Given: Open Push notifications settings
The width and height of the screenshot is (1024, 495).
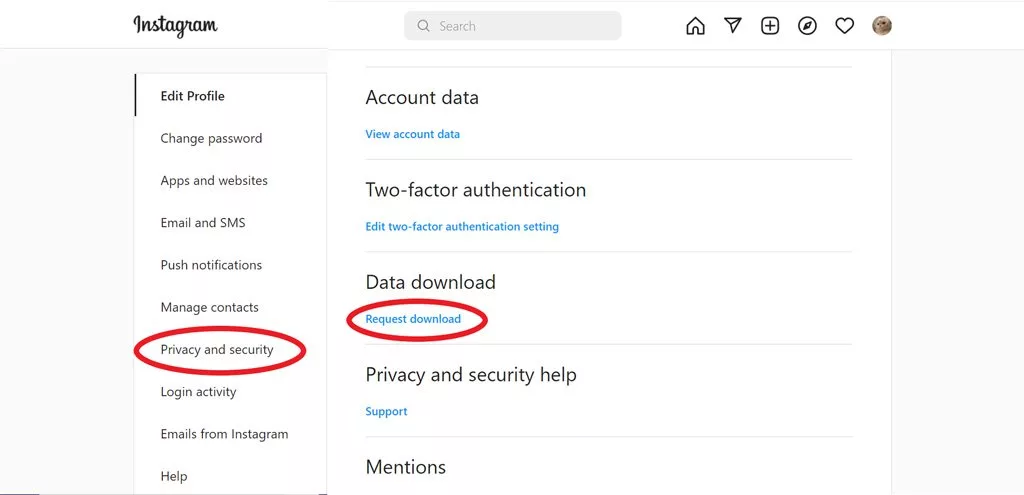Looking at the screenshot, I should tap(211, 265).
